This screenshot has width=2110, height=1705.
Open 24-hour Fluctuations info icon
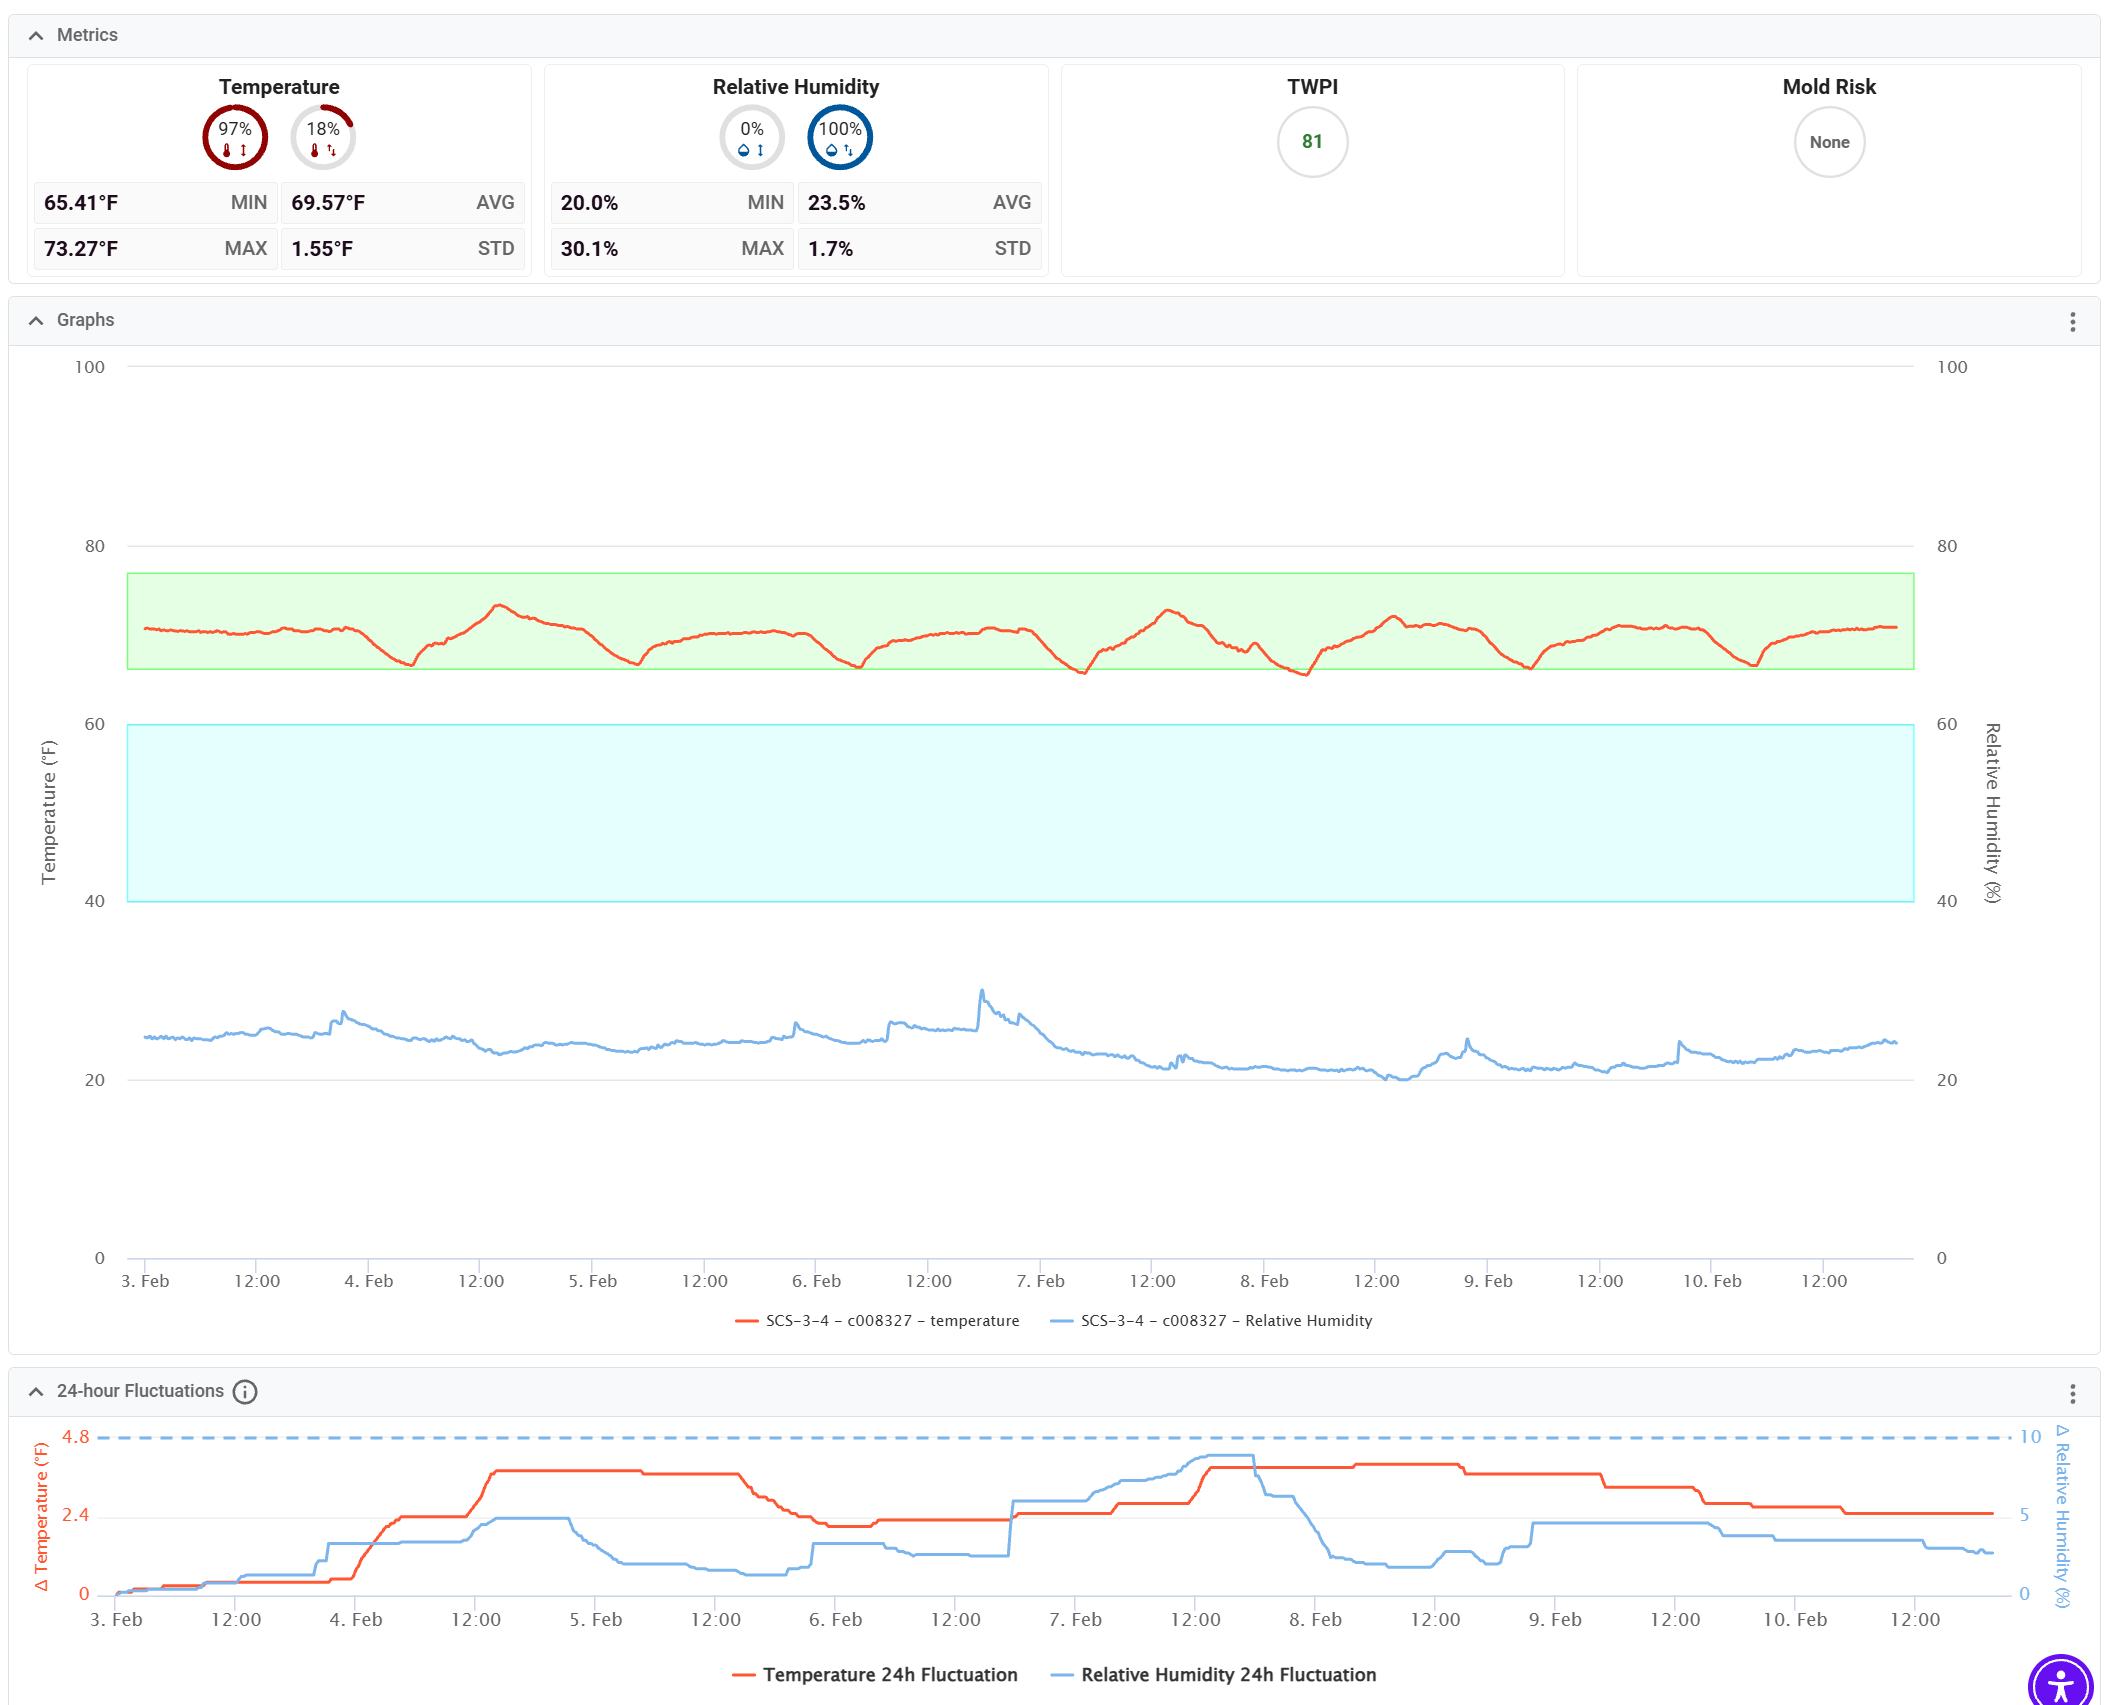coord(245,1392)
